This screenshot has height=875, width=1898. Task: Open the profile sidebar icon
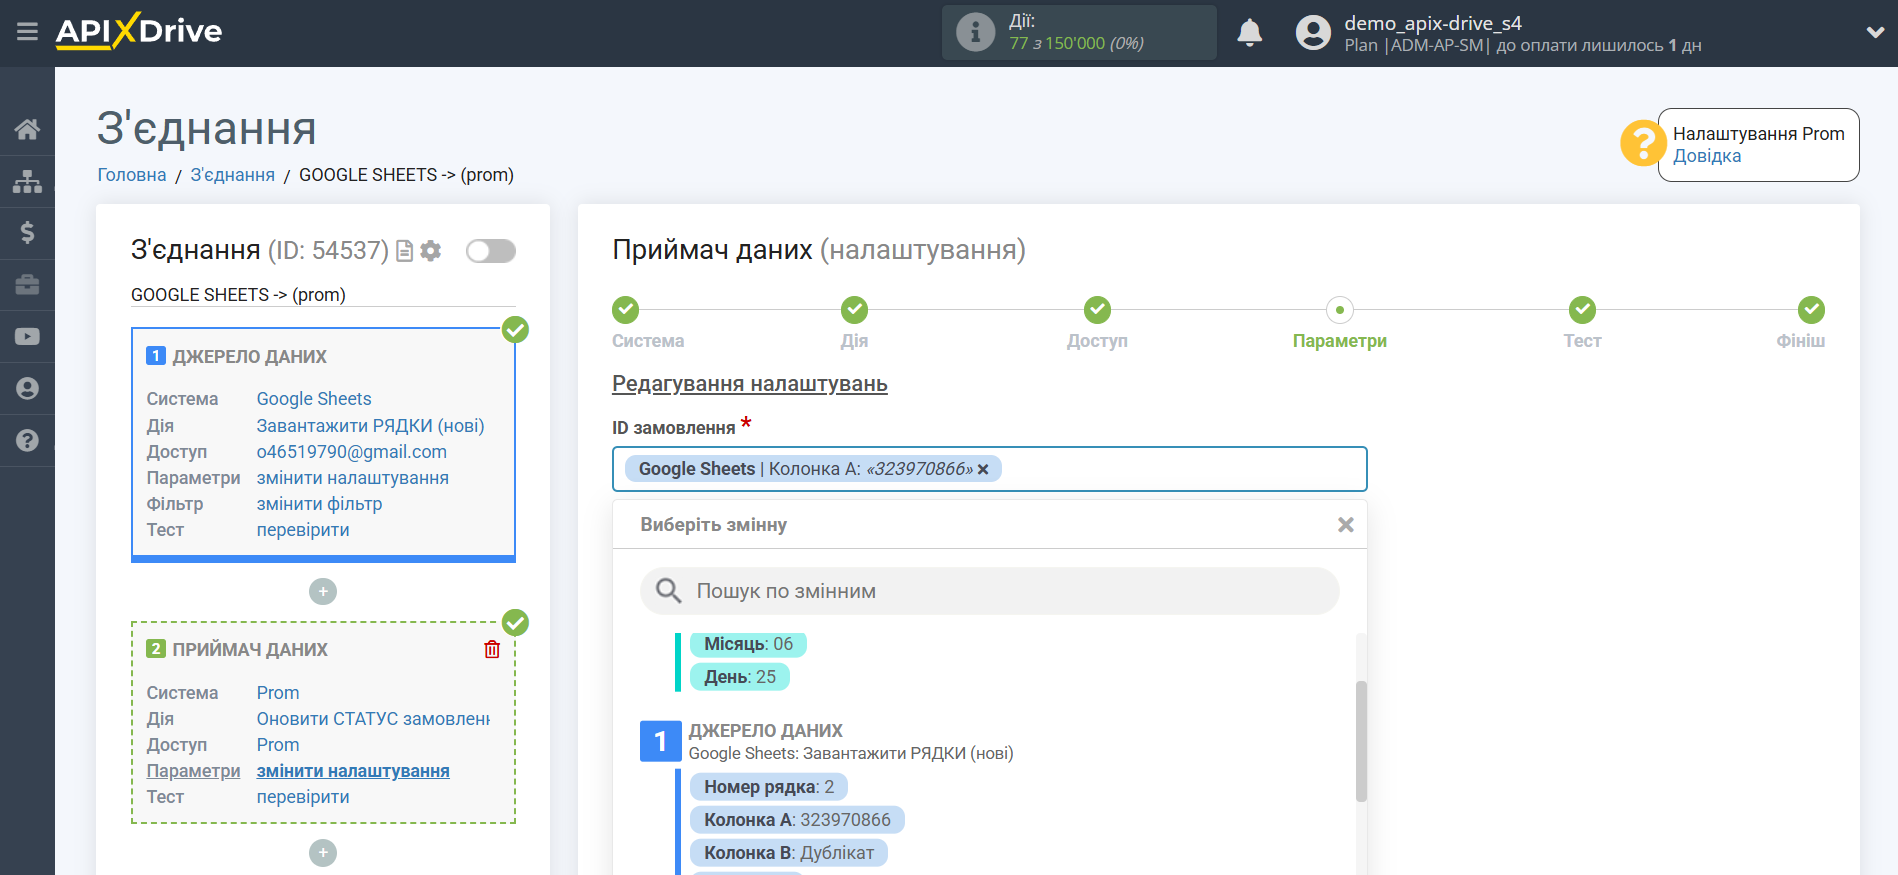27,389
